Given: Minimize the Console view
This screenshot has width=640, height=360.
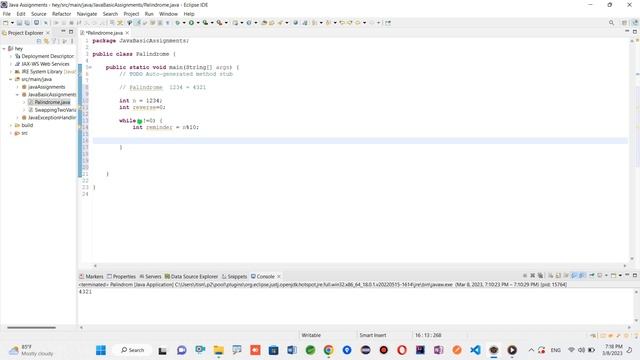Looking at the screenshot, I should 627,276.
